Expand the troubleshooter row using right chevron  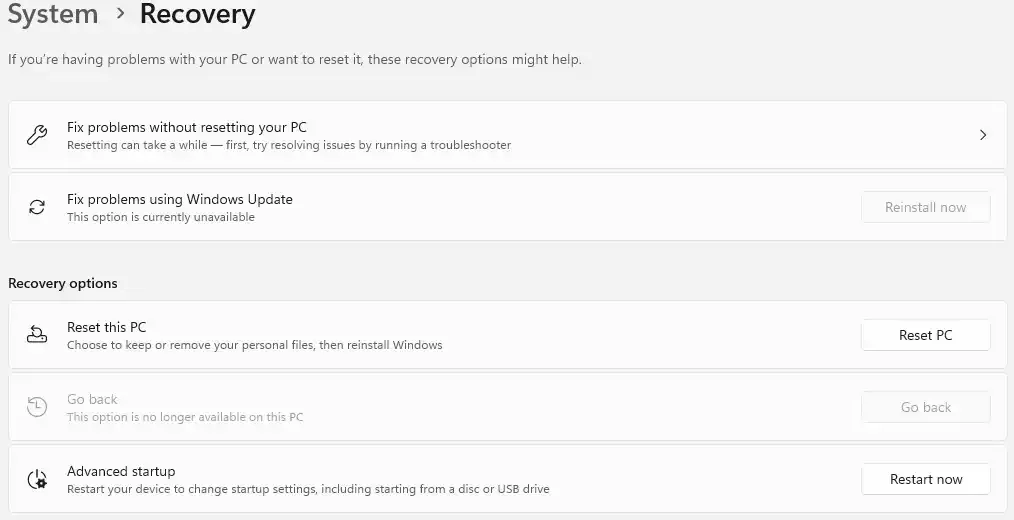983,135
